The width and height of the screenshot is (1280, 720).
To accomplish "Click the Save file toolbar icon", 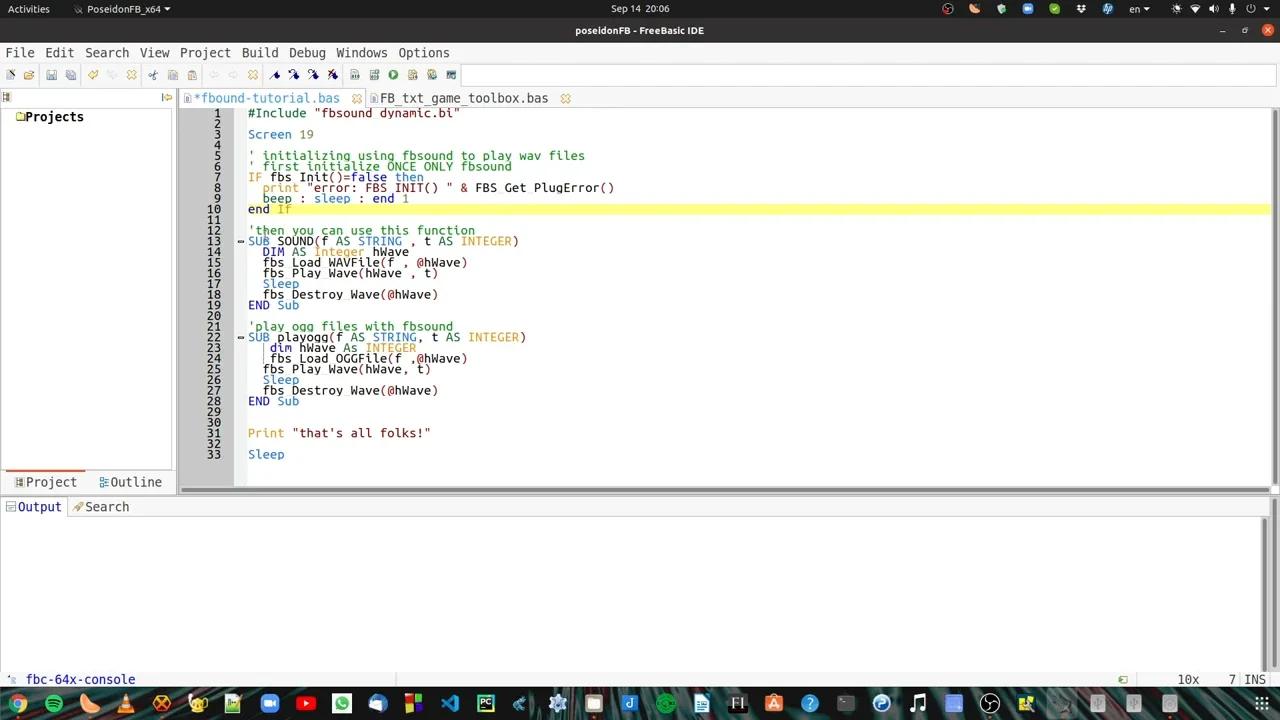I will pos(51,75).
